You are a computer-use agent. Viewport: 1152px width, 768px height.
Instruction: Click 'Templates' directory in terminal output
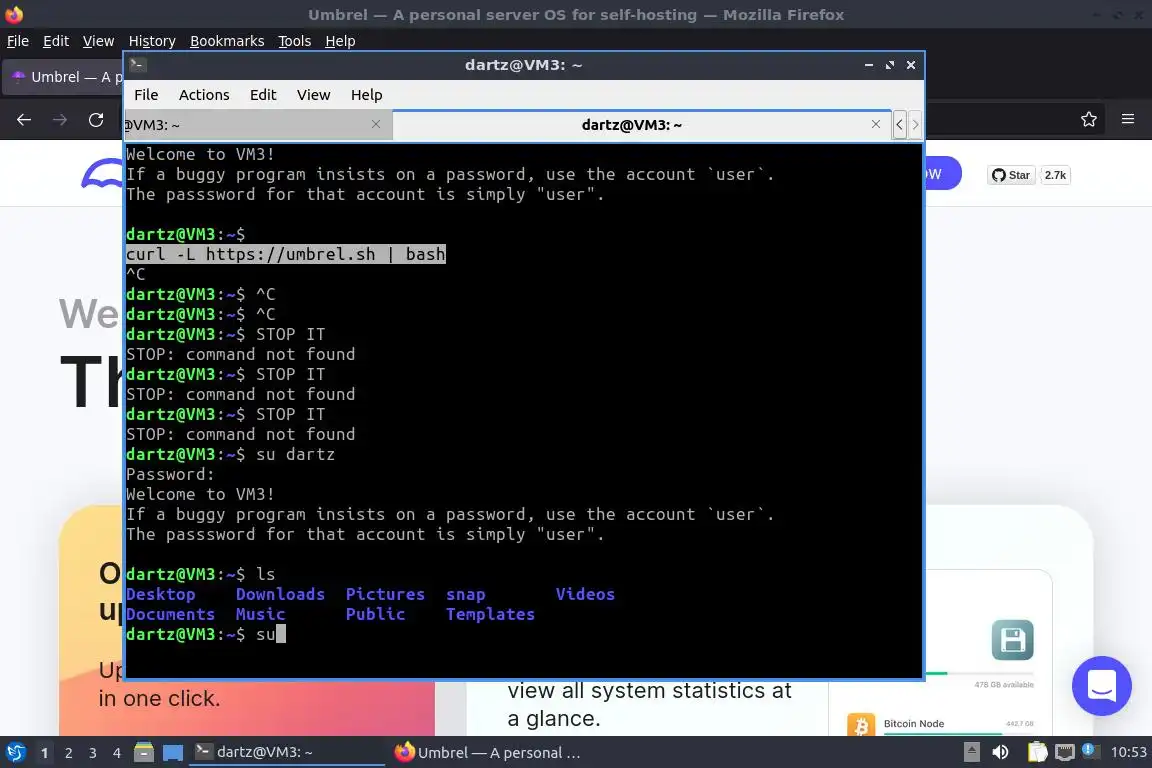pos(490,614)
